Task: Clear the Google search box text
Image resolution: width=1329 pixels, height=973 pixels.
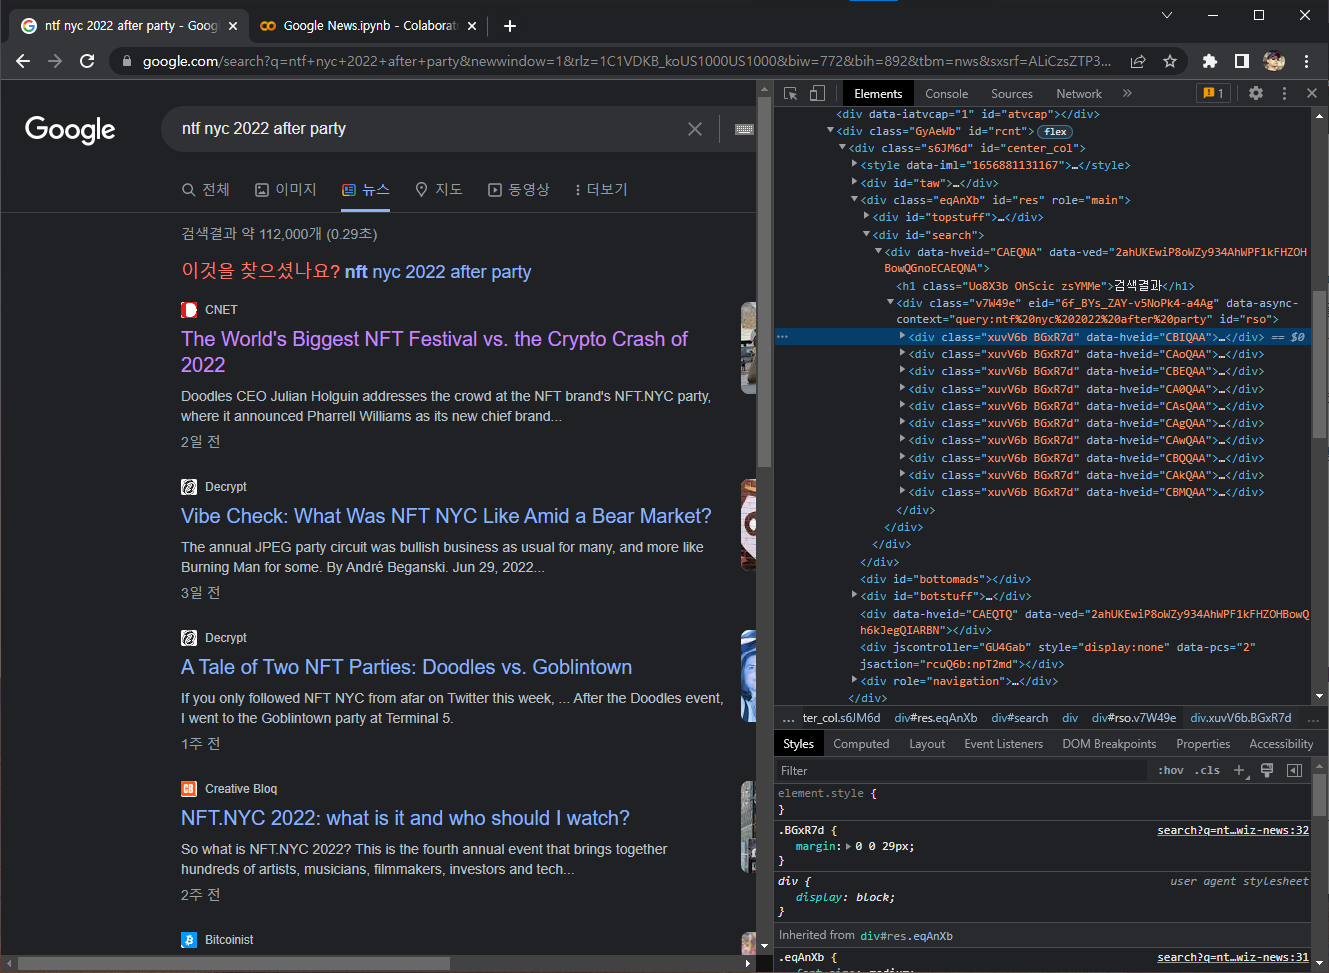Action: coord(695,129)
